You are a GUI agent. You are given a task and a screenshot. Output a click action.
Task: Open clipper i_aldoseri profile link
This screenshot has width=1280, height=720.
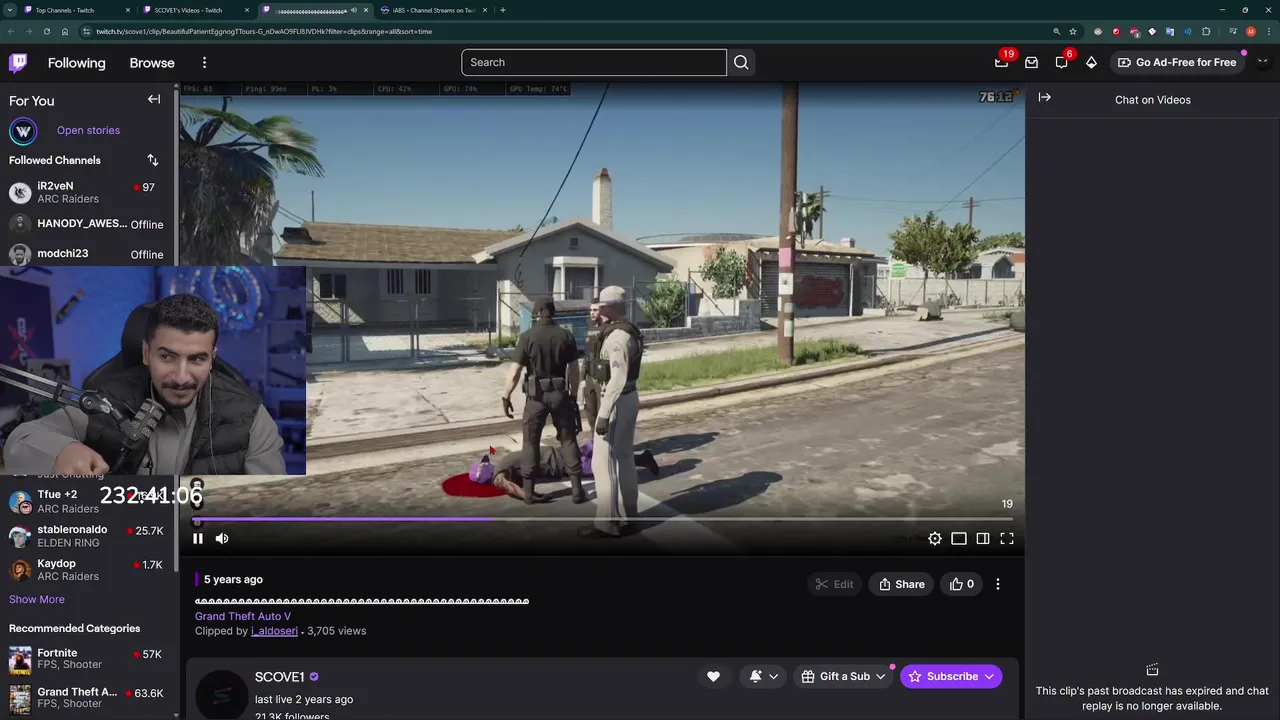274,631
